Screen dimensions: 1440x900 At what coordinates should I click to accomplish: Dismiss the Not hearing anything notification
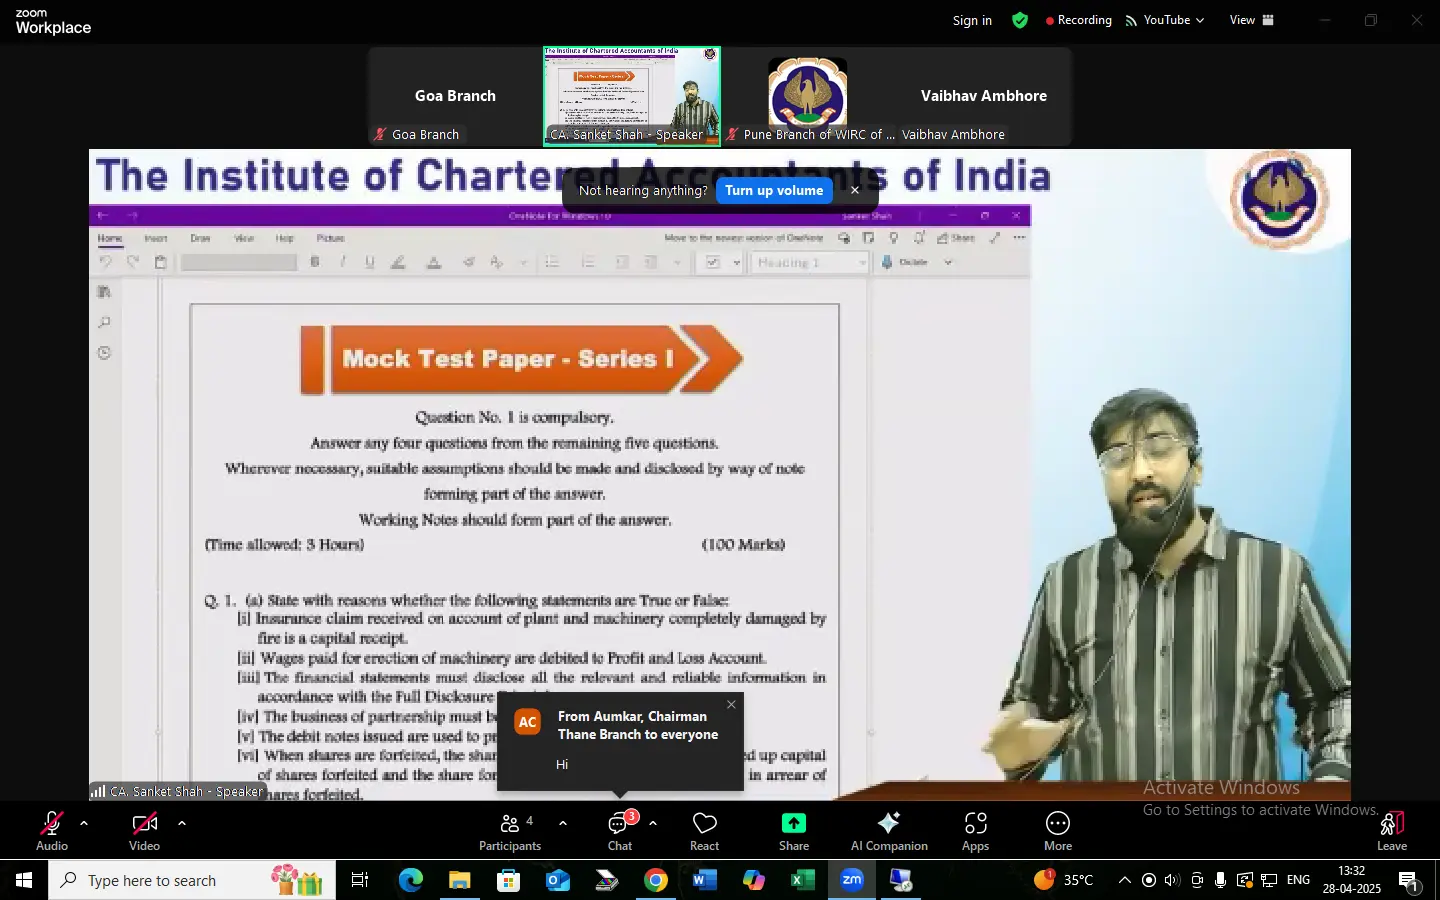coord(855,190)
